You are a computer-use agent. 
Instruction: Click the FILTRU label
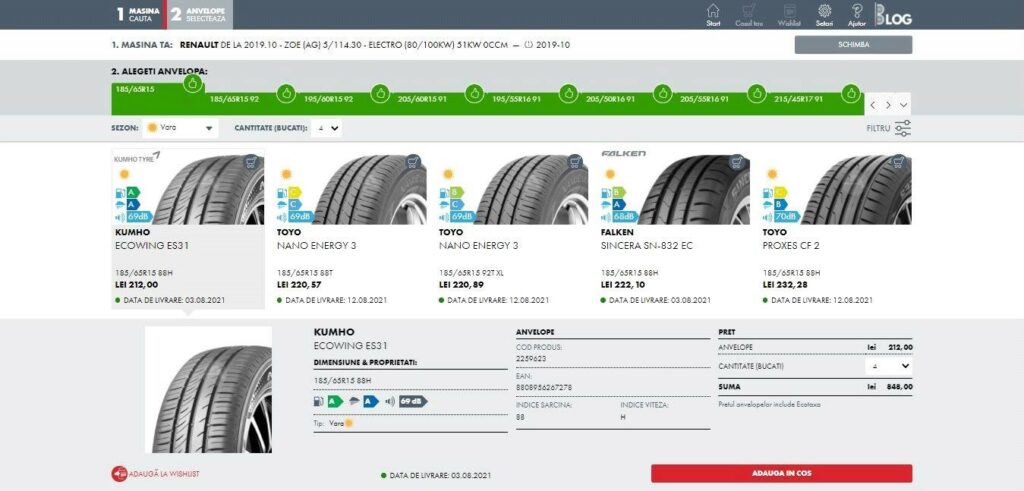pyautogui.click(x=878, y=129)
